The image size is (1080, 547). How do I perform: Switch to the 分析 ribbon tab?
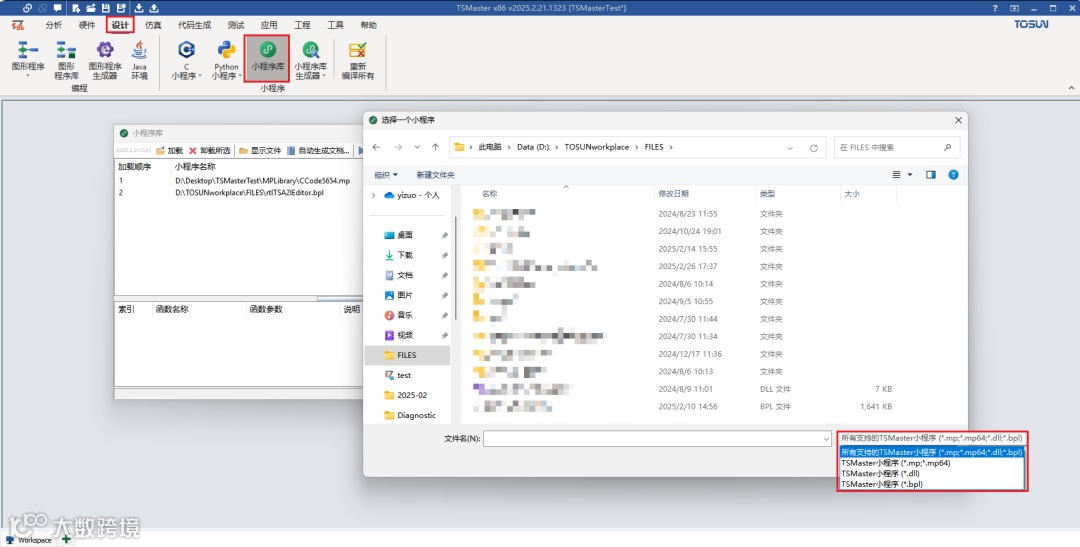click(x=53, y=25)
